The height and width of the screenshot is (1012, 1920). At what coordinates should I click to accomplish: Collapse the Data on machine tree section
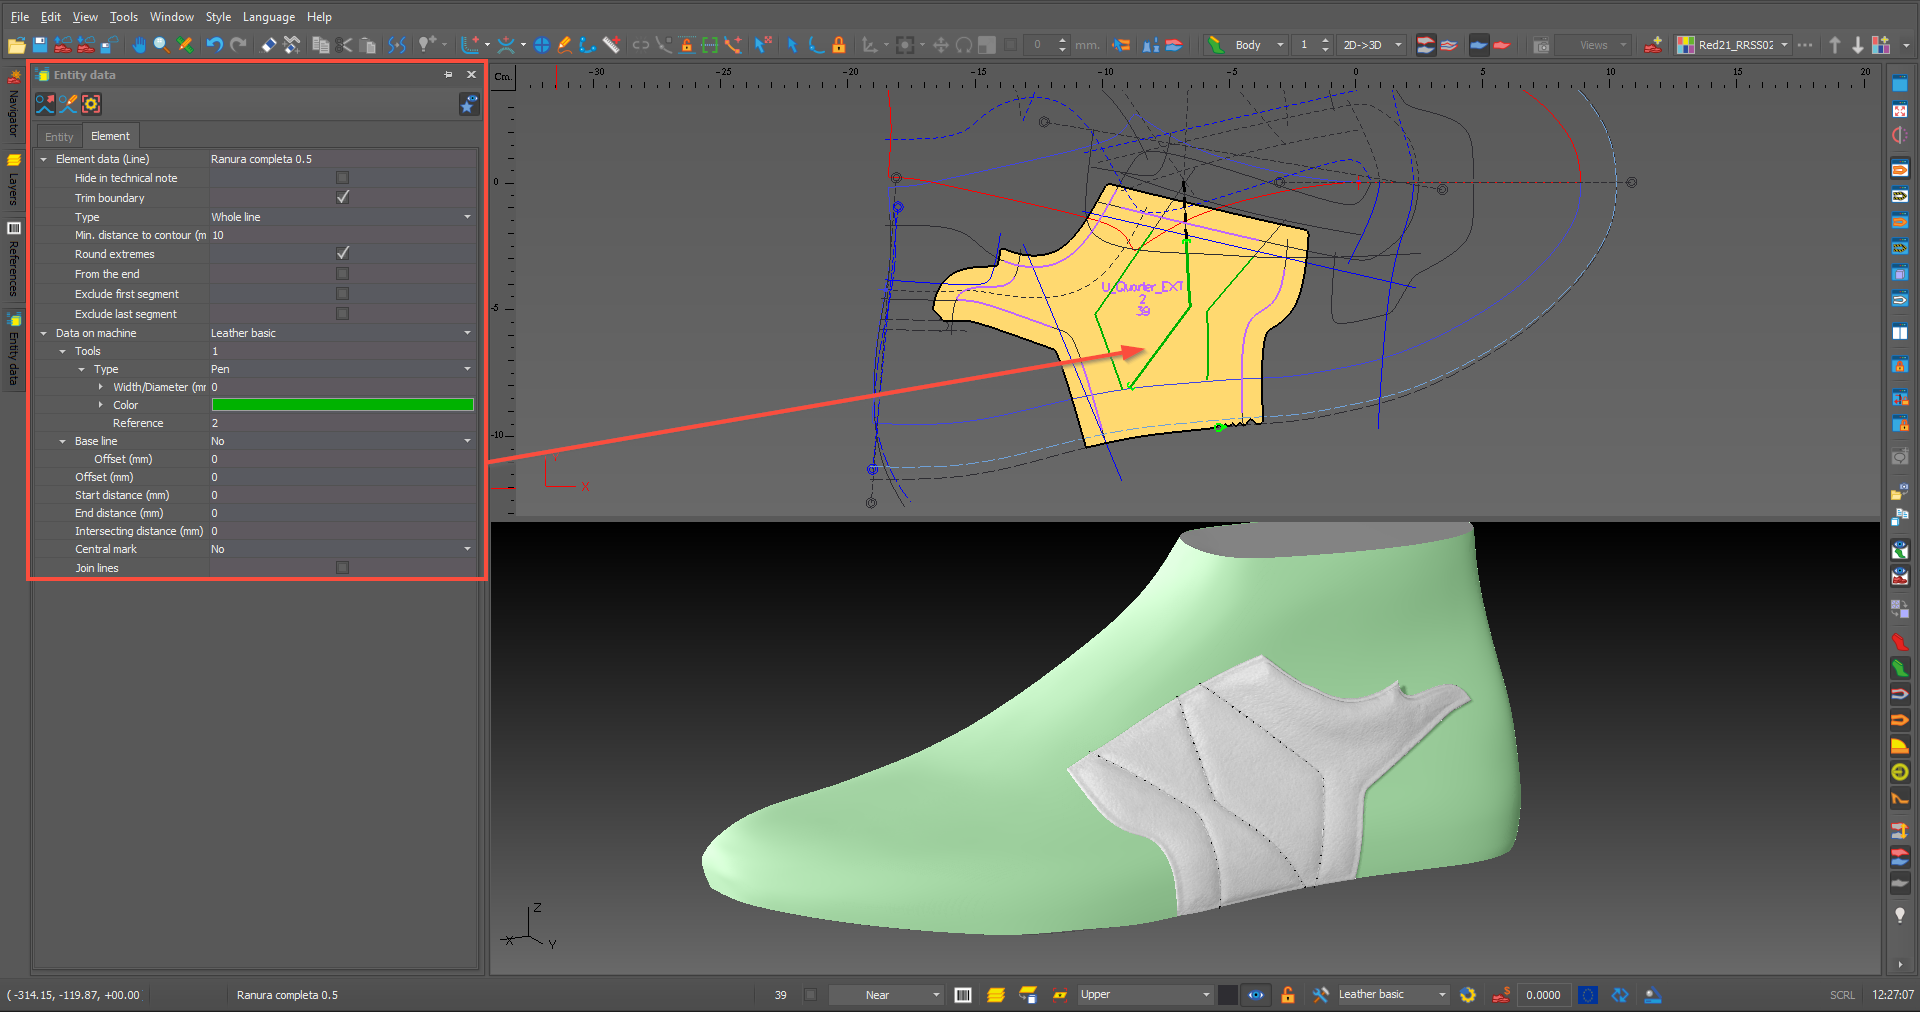click(x=43, y=333)
